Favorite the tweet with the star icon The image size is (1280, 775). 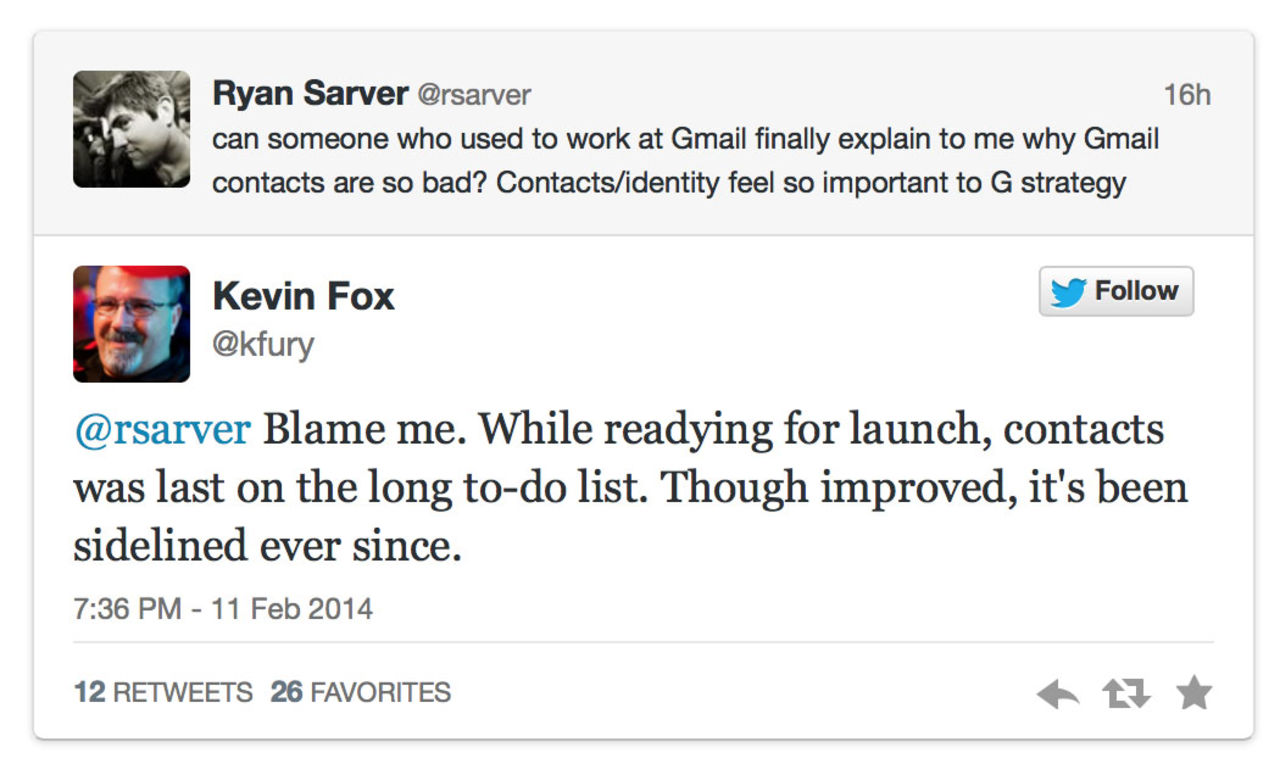click(1194, 692)
